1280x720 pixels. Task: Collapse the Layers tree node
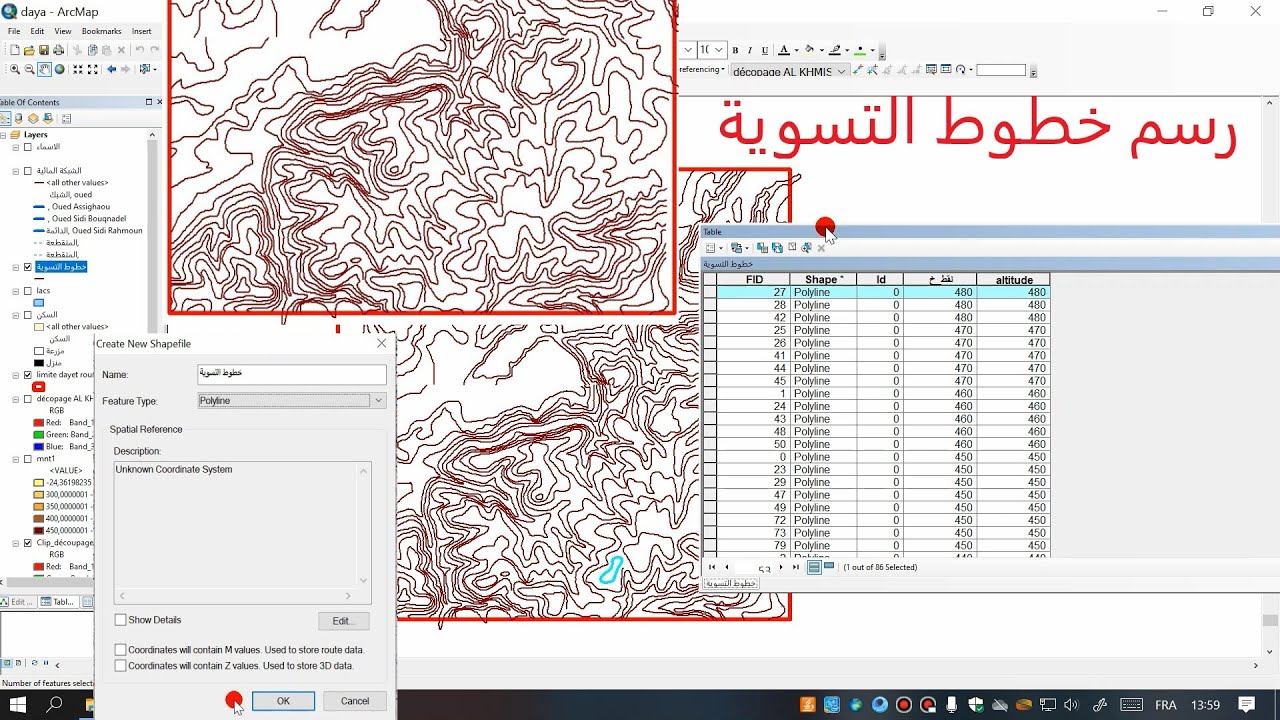click(4, 134)
